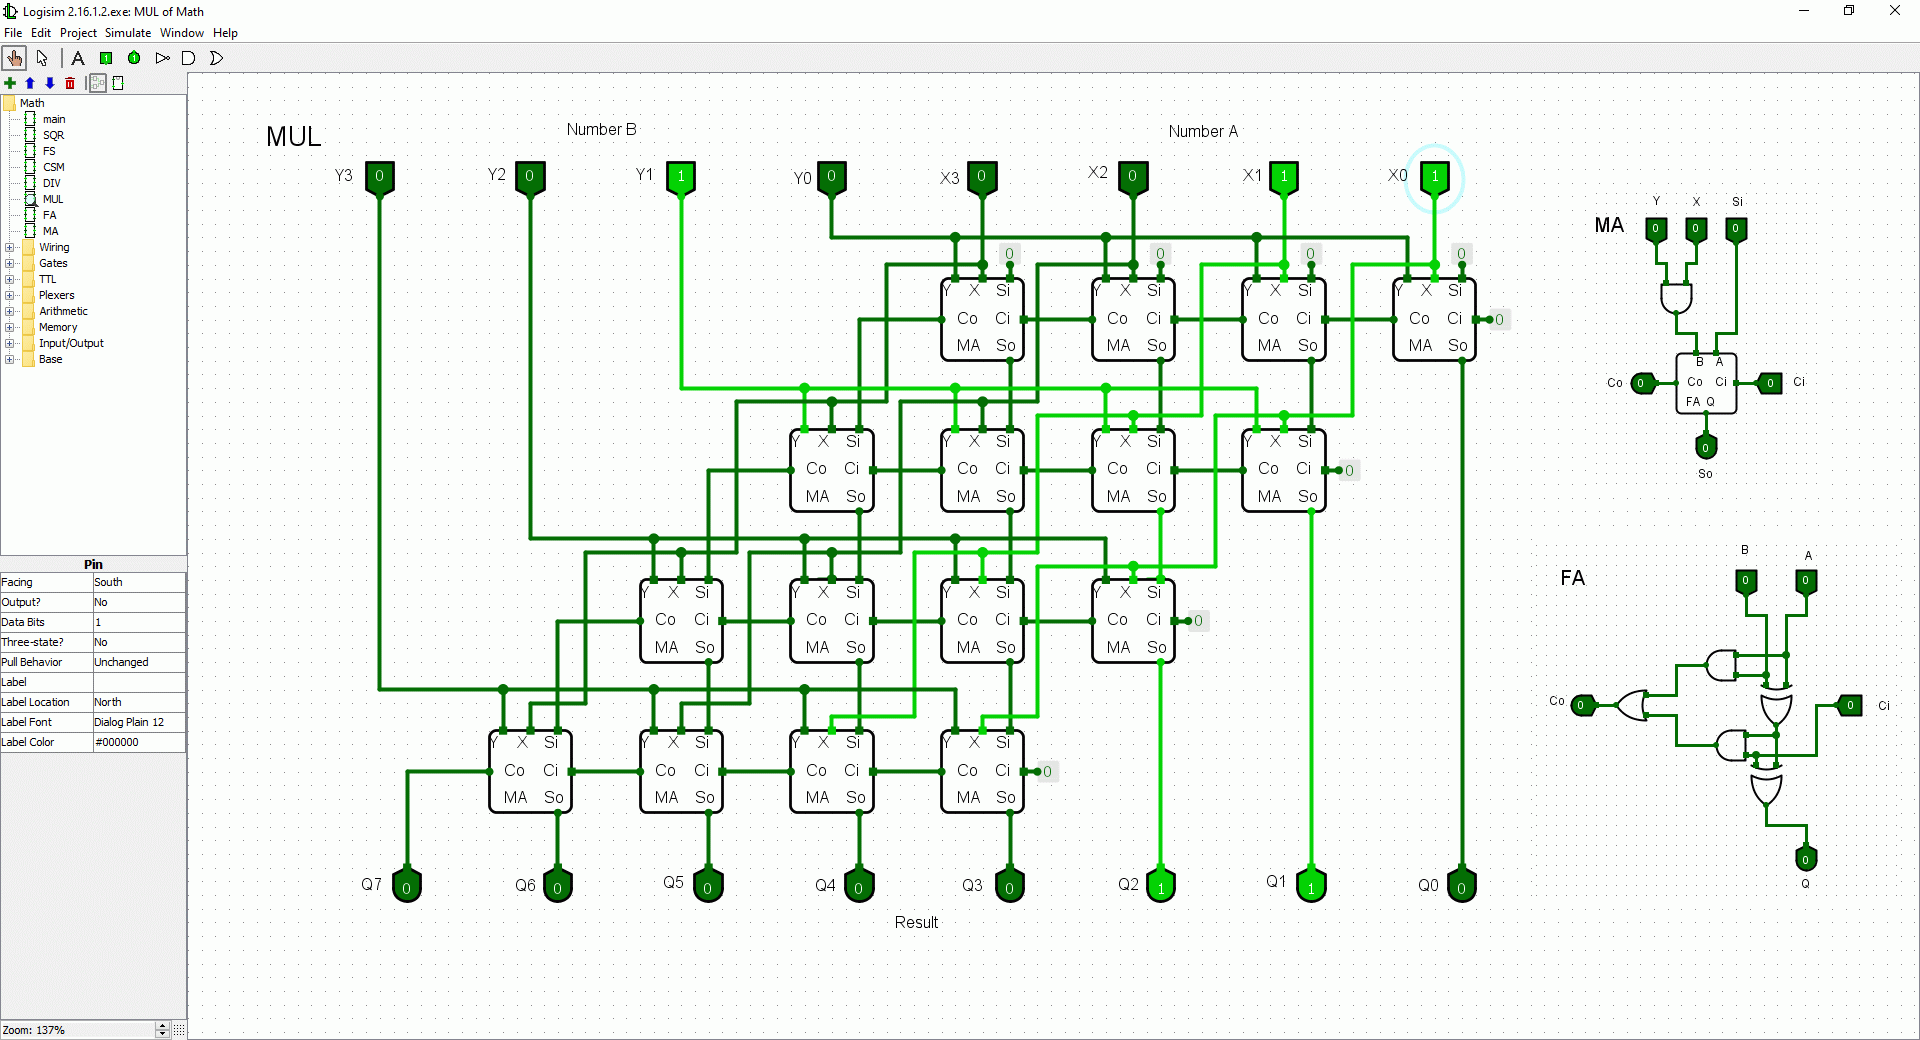Open the Facing property dropdown
This screenshot has height=1040, width=1920.
[138, 582]
